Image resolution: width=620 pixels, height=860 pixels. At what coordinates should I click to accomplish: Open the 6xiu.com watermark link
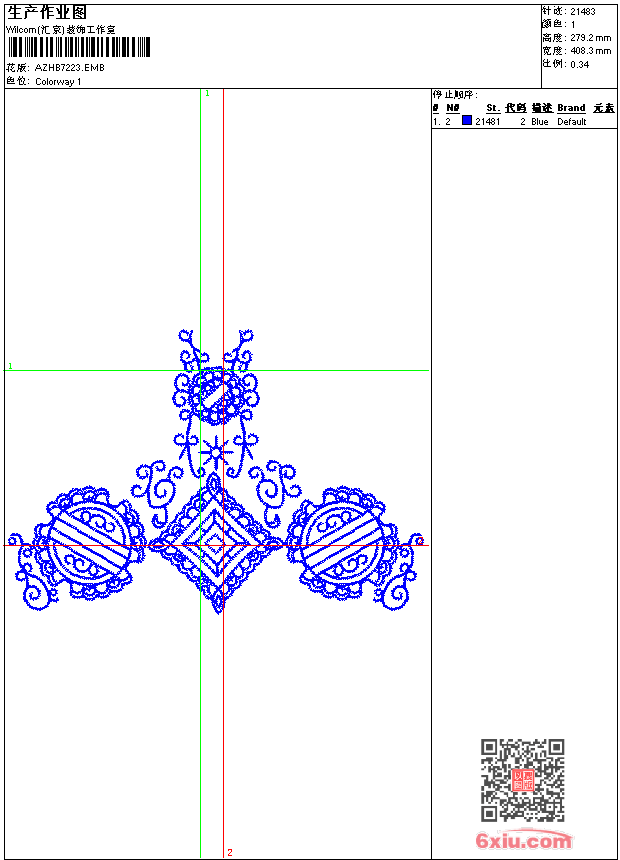pyautogui.click(x=524, y=842)
